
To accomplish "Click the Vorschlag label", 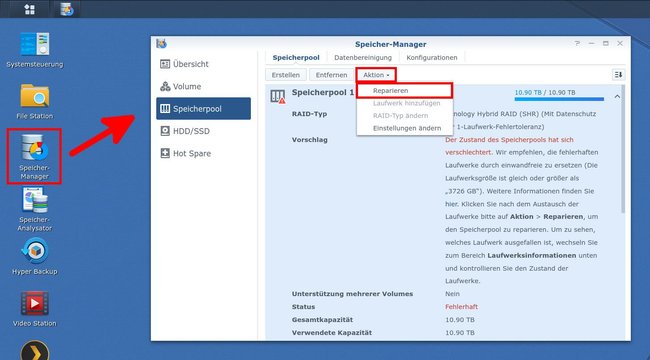I will pyautogui.click(x=310, y=140).
